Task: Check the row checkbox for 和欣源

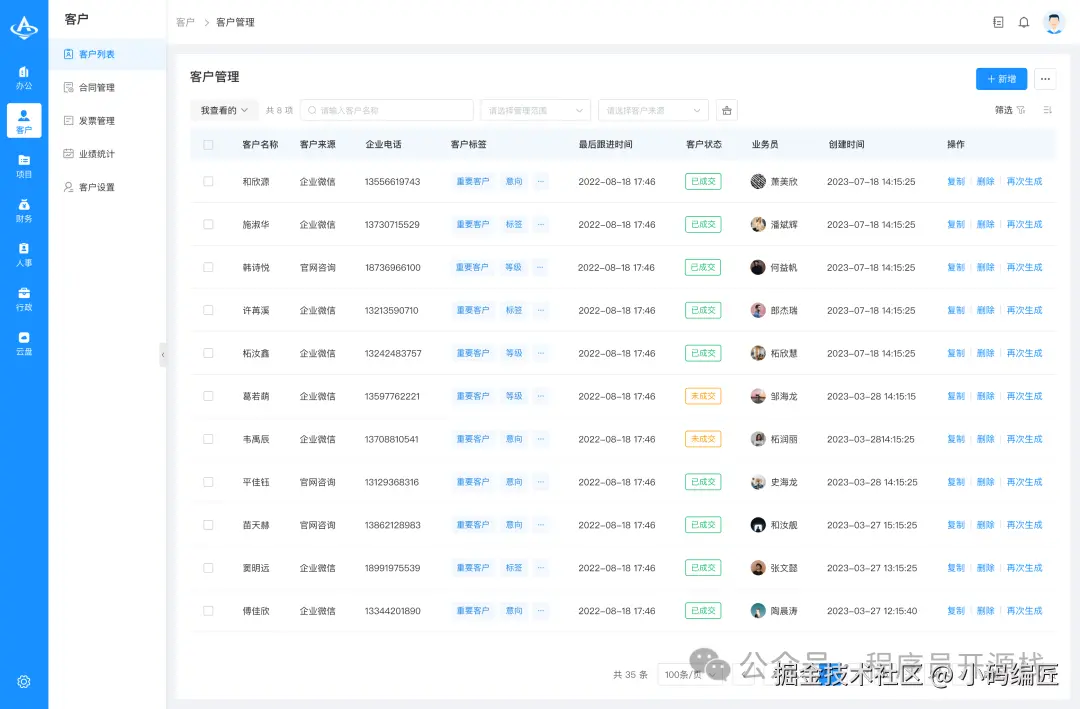Action: tap(208, 181)
